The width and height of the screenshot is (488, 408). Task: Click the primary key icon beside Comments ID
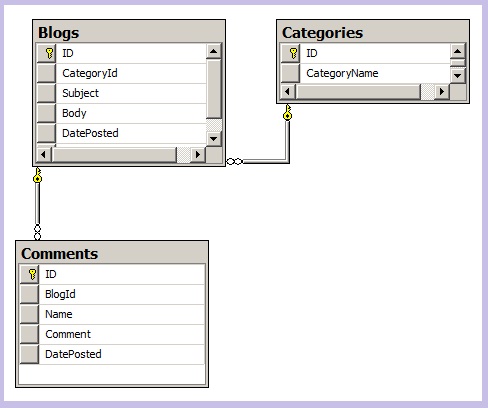coord(32,274)
